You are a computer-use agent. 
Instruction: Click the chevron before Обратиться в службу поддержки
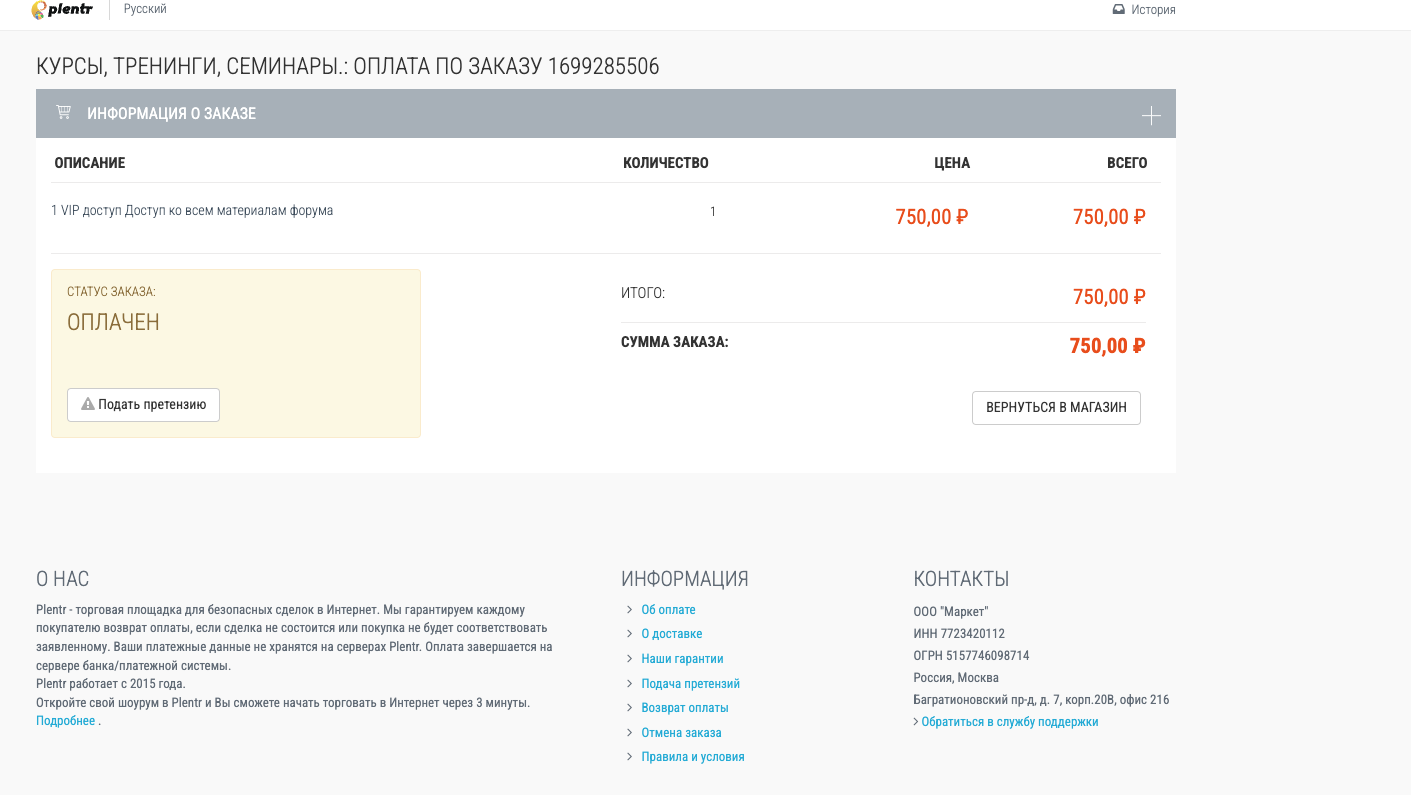coord(916,722)
